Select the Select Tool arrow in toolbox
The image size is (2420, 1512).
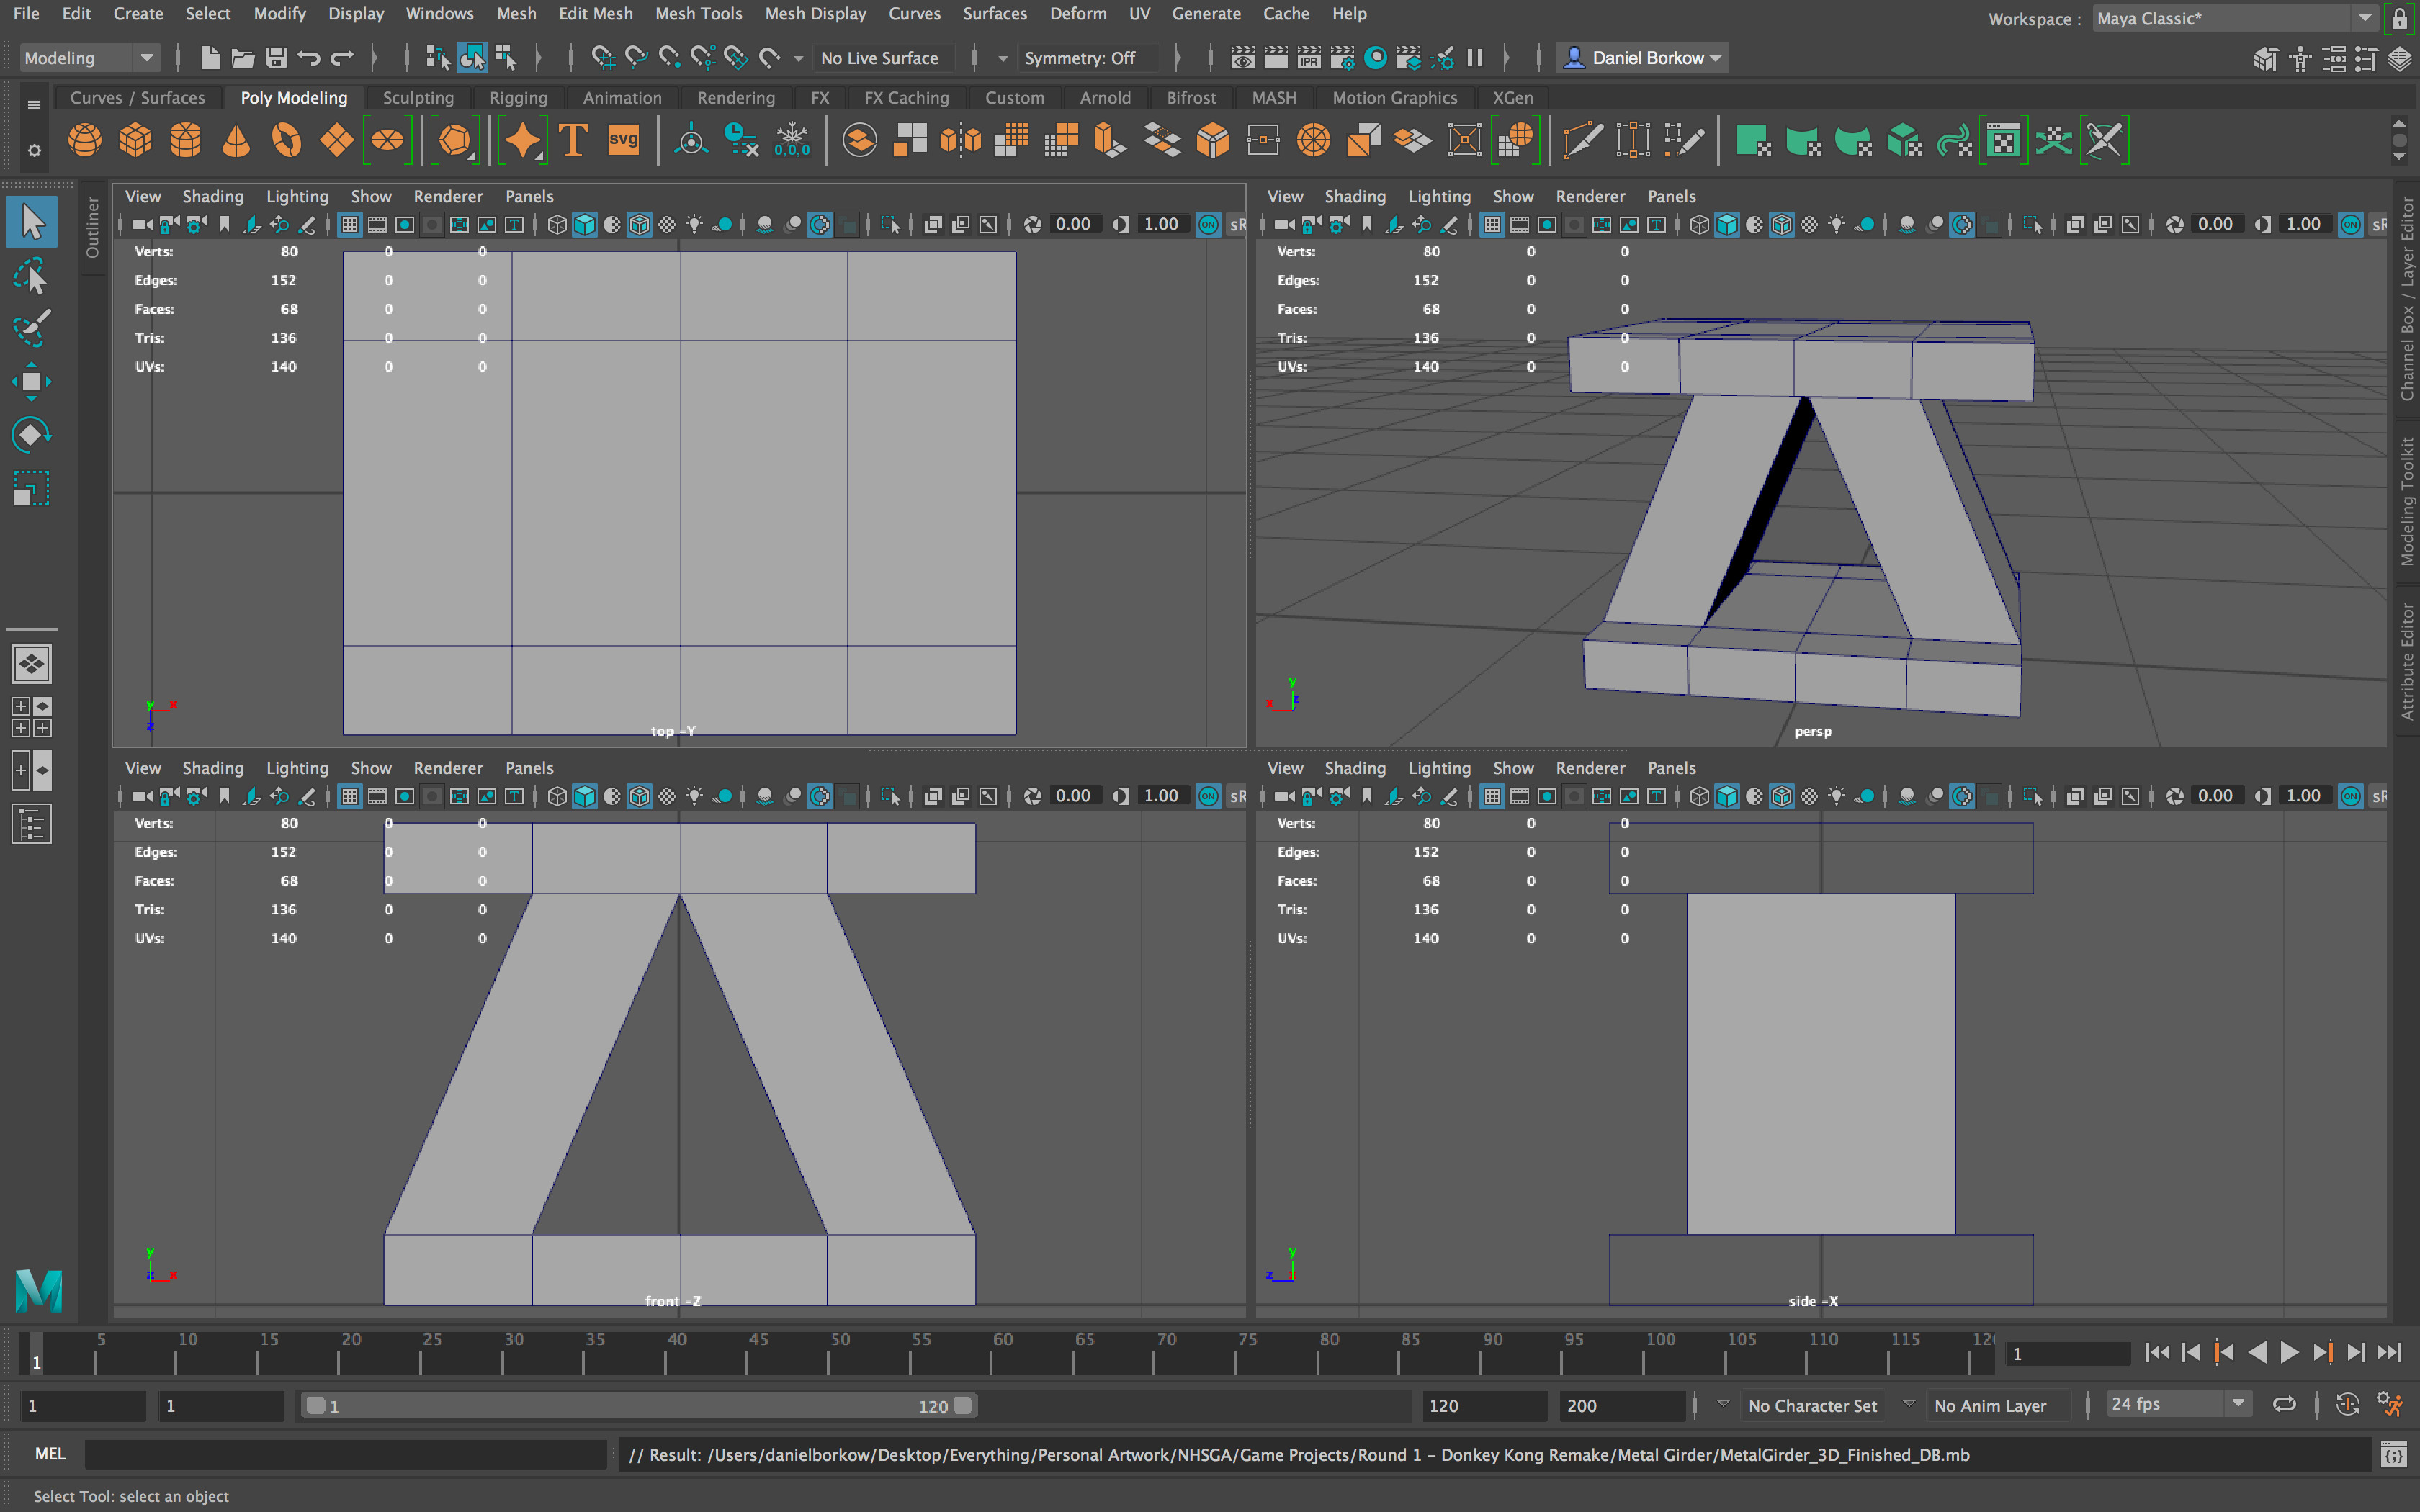tap(31, 222)
